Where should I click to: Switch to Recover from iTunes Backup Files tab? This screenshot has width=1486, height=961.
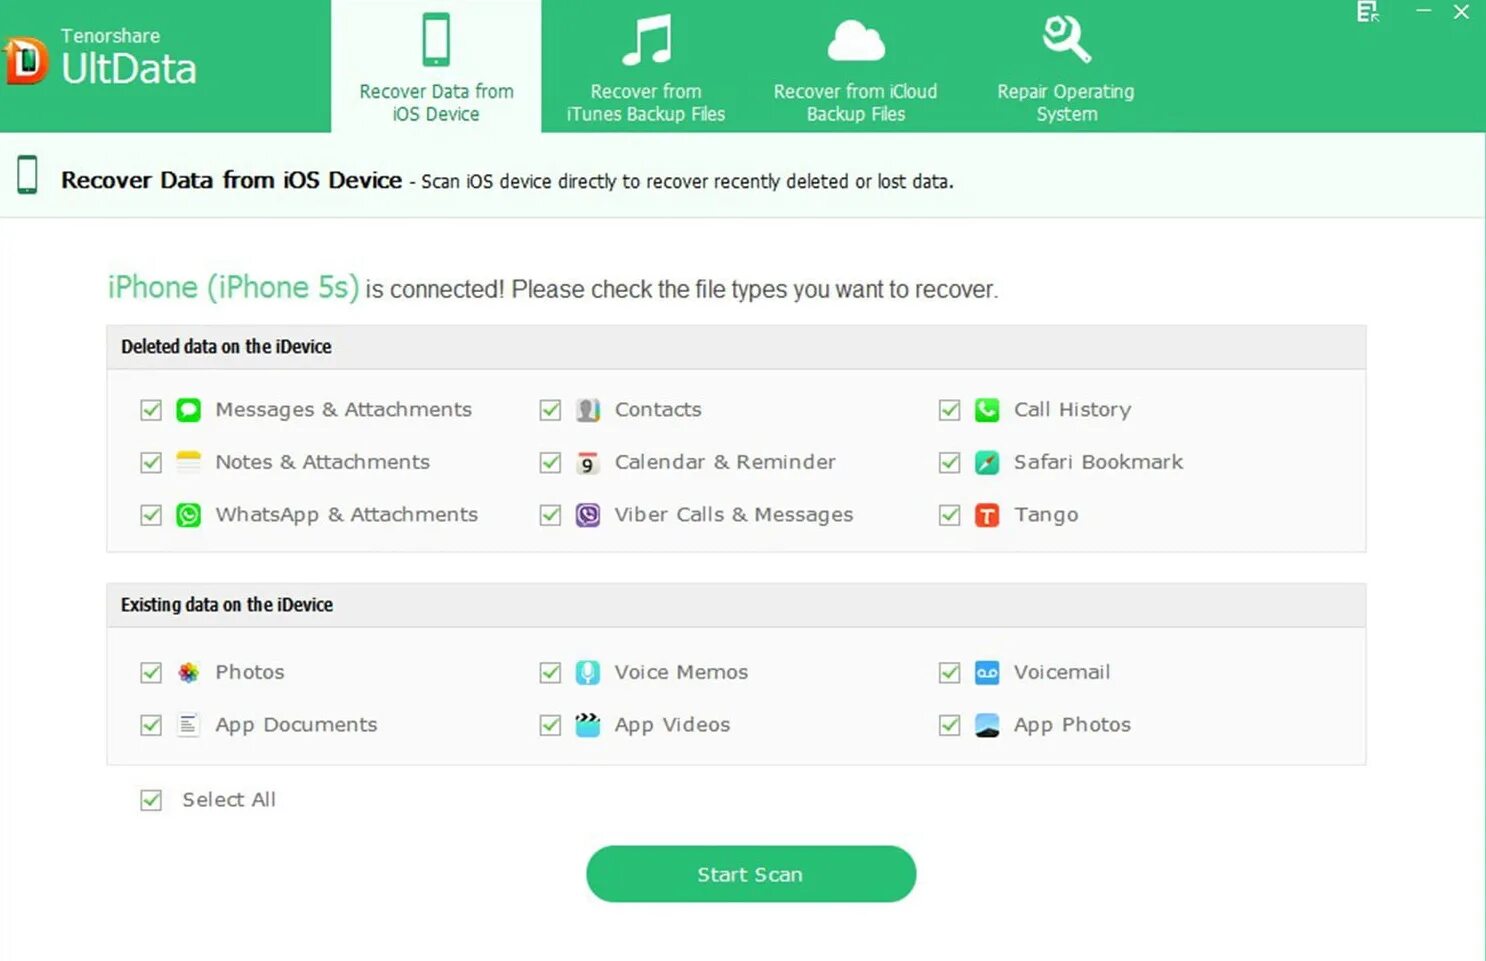[x=646, y=67]
